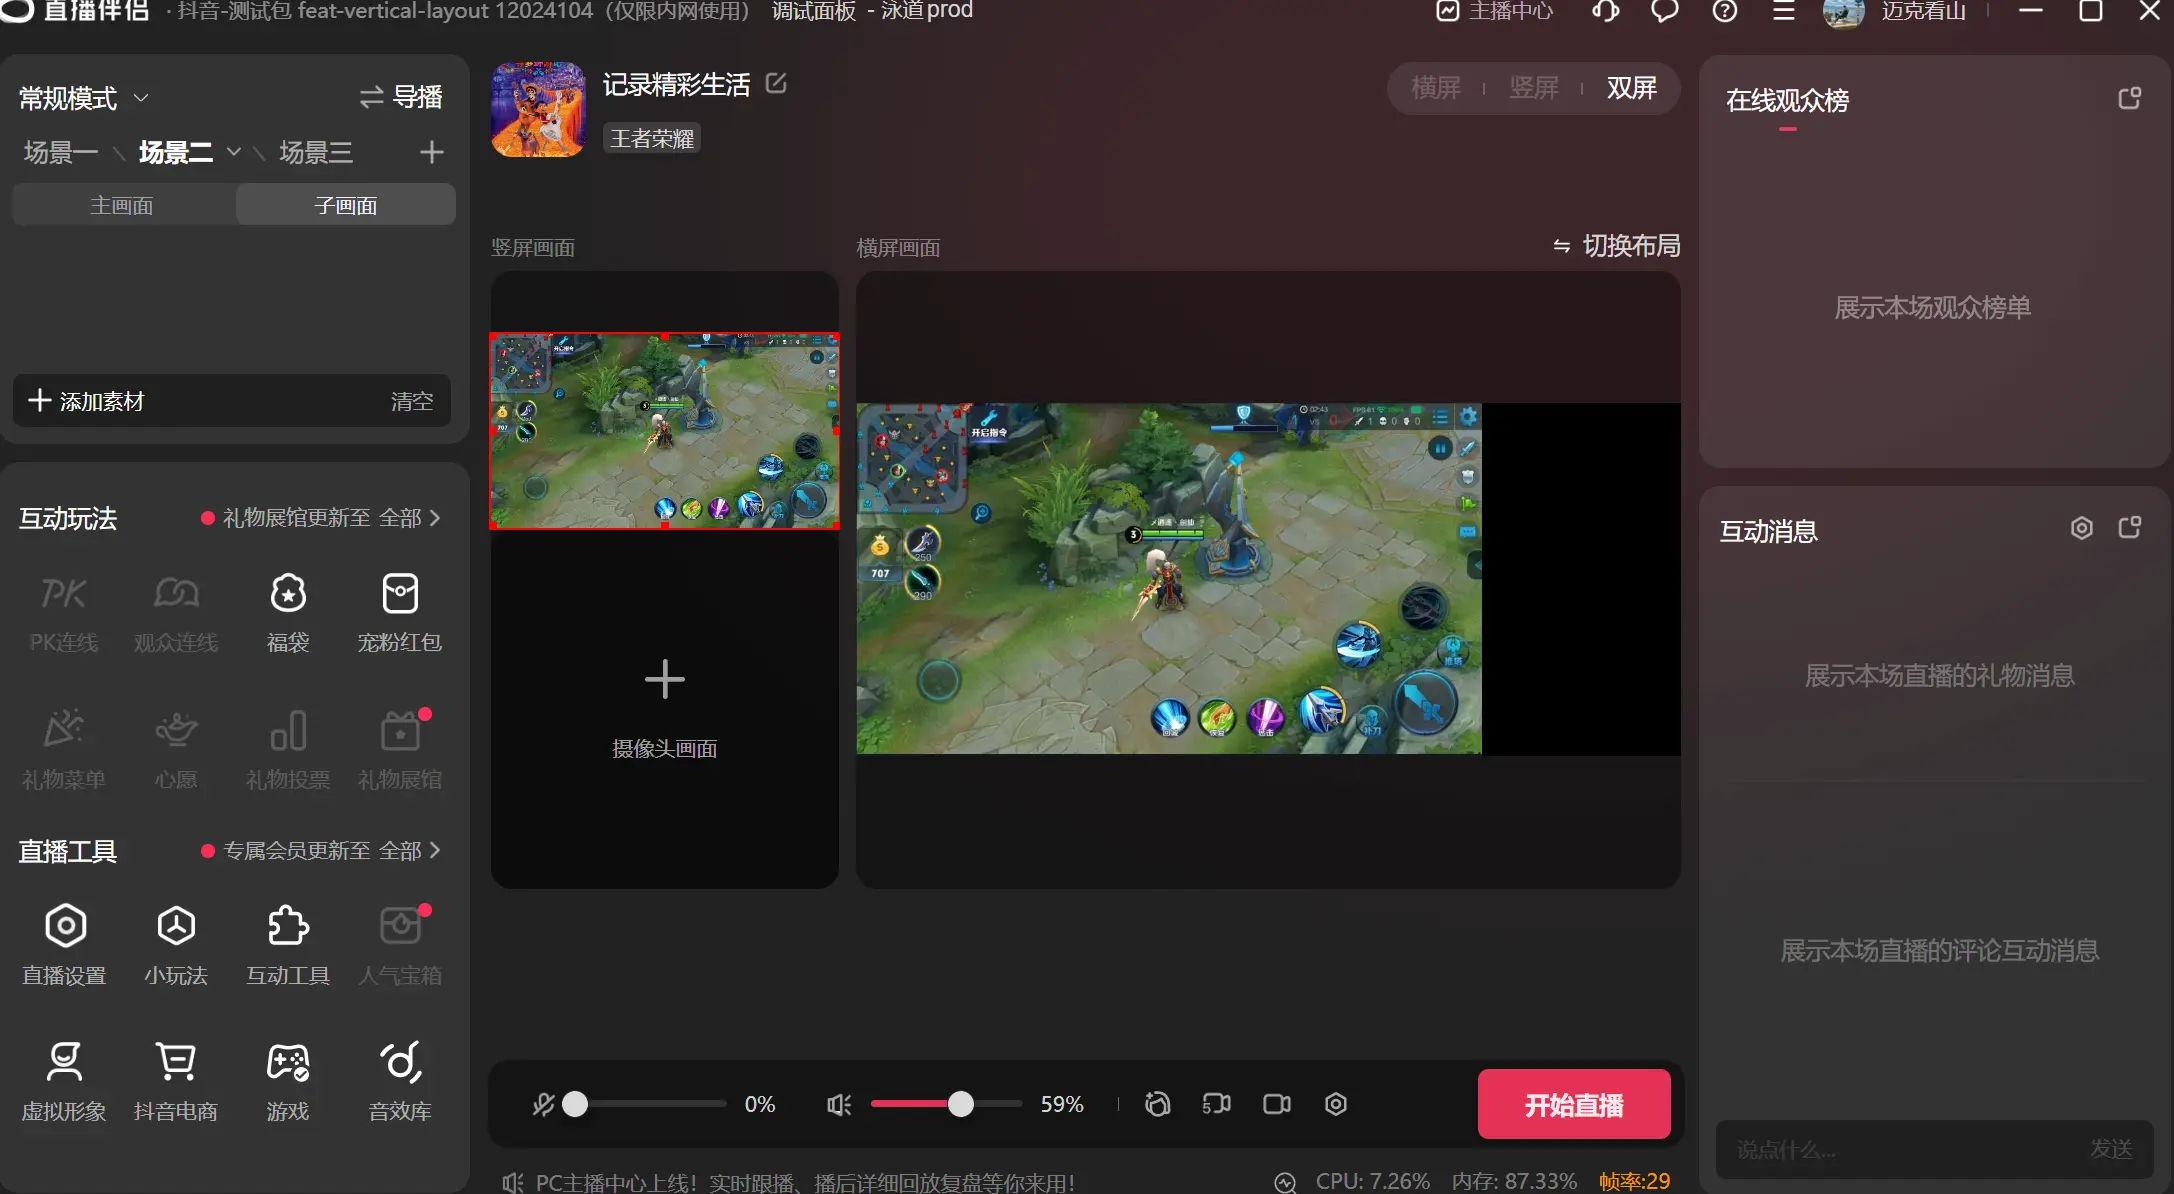
Task: Open 小玩法 mini games
Action: point(176,945)
